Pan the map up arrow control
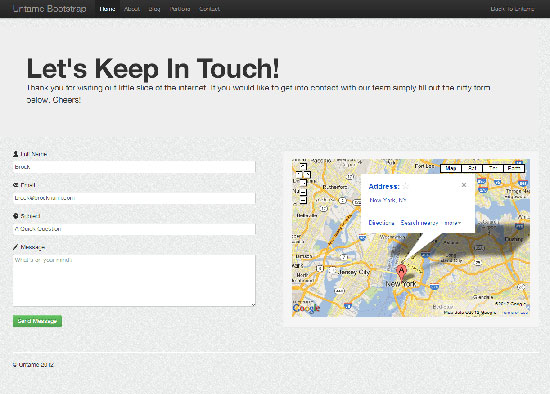The image size is (550, 394). [x=303, y=166]
